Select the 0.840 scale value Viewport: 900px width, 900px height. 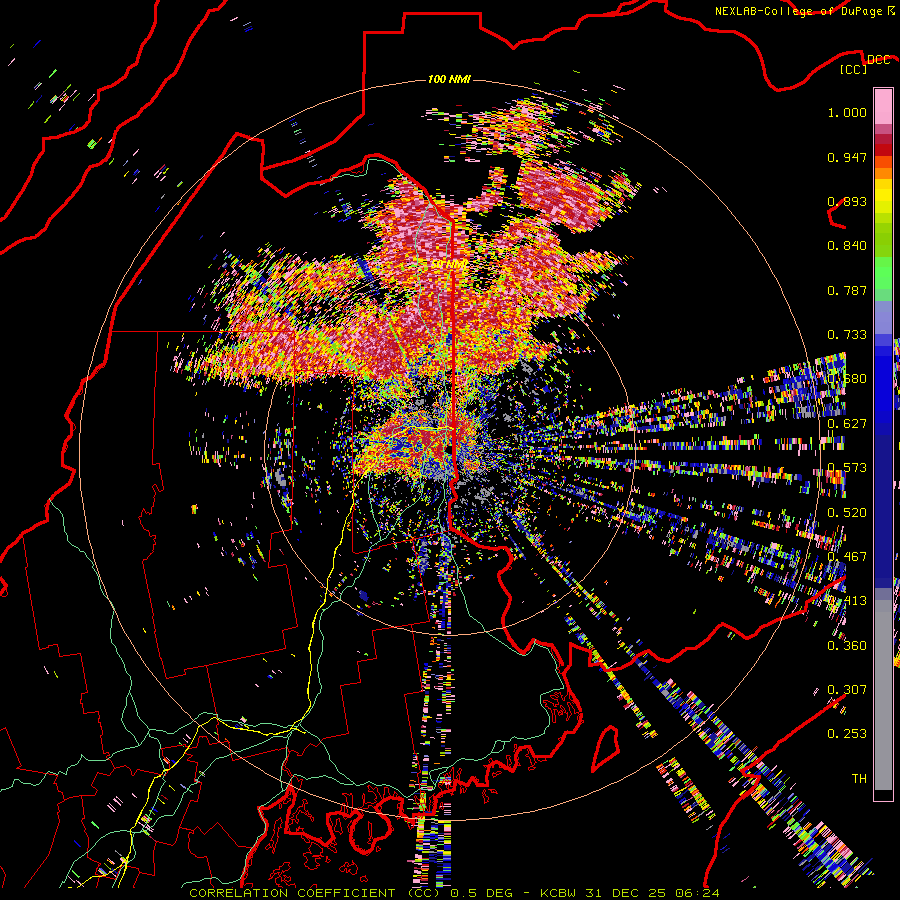(847, 246)
